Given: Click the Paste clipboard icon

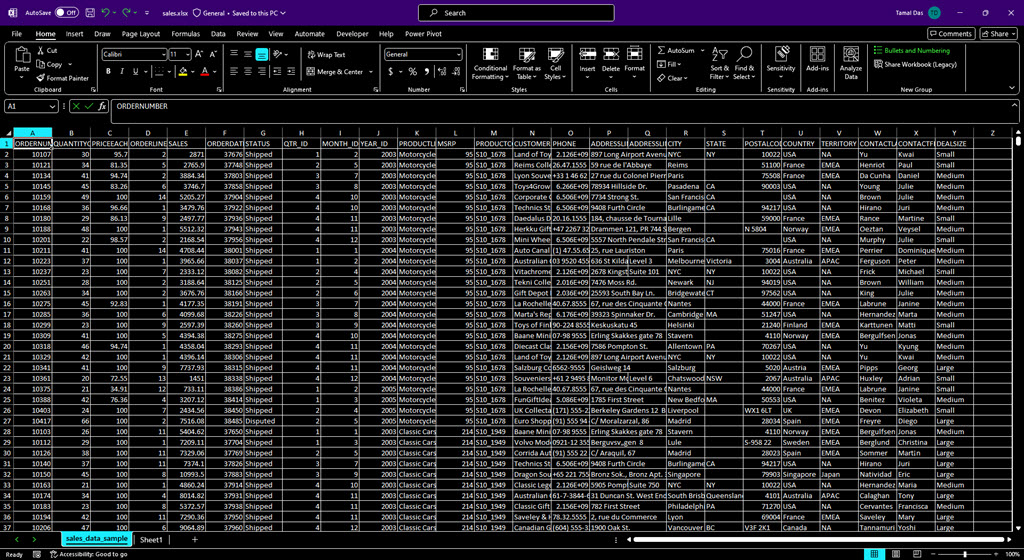Looking at the screenshot, I should pos(22,56).
